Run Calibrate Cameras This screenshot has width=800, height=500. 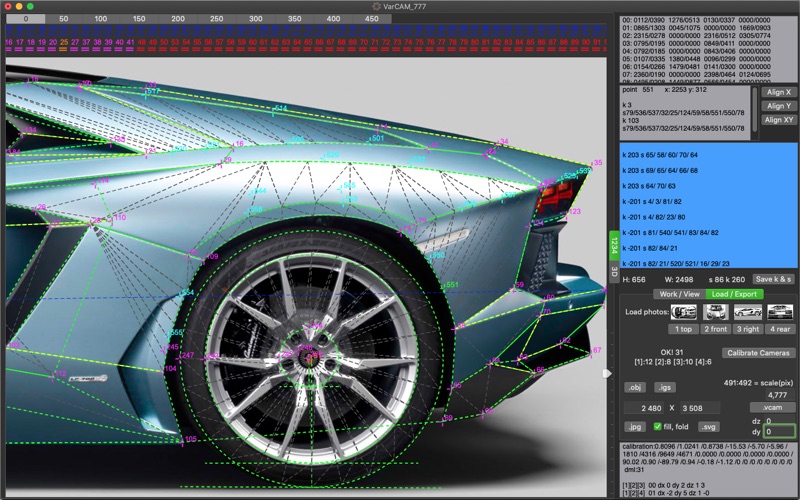click(x=758, y=353)
